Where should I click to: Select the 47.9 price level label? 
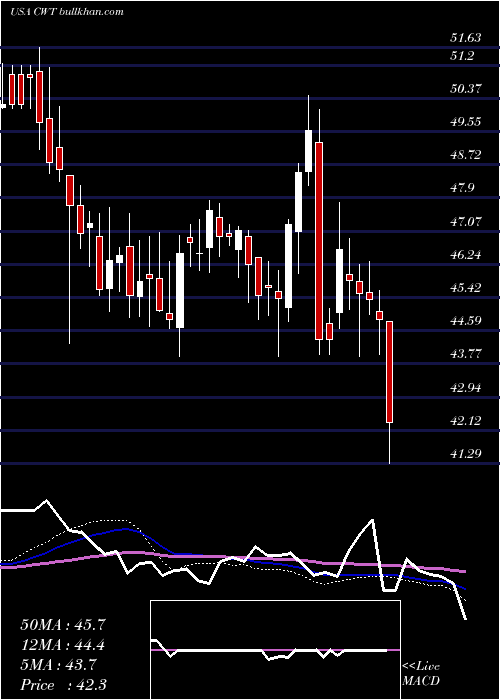pos(462,188)
